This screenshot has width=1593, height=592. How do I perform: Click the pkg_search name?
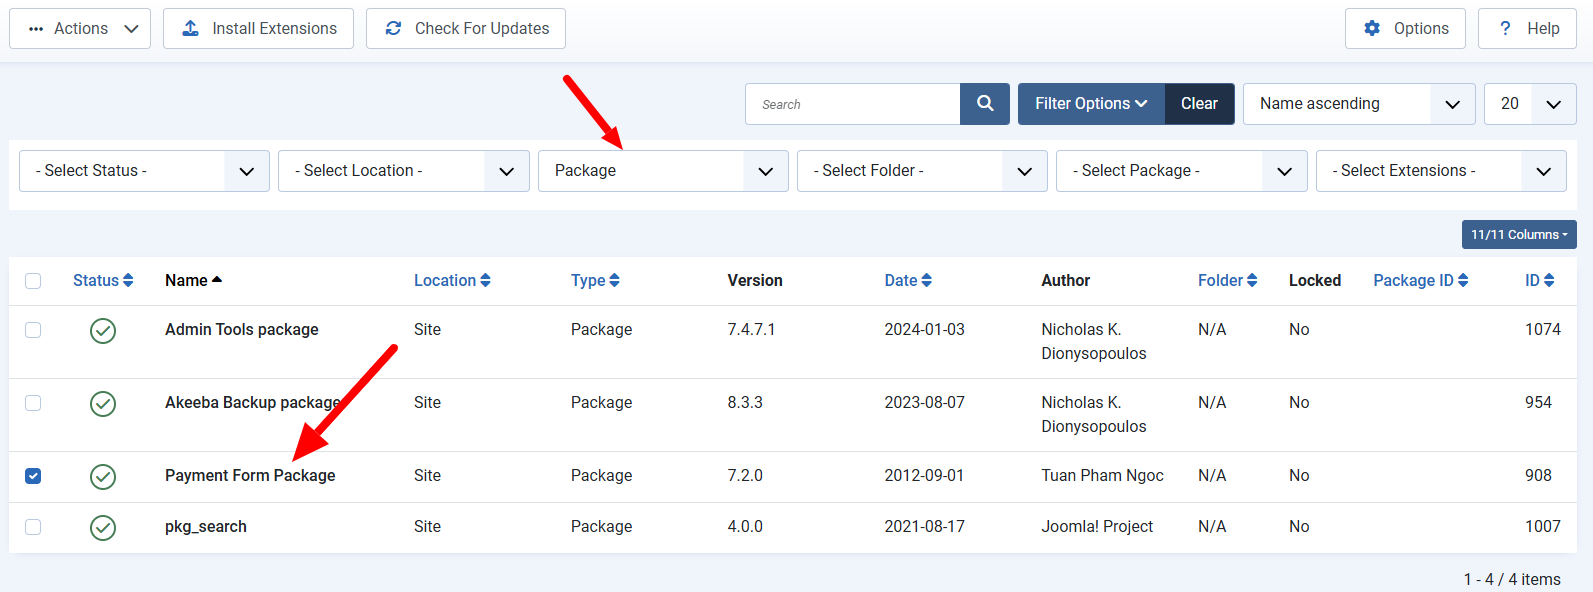[x=206, y=527]
